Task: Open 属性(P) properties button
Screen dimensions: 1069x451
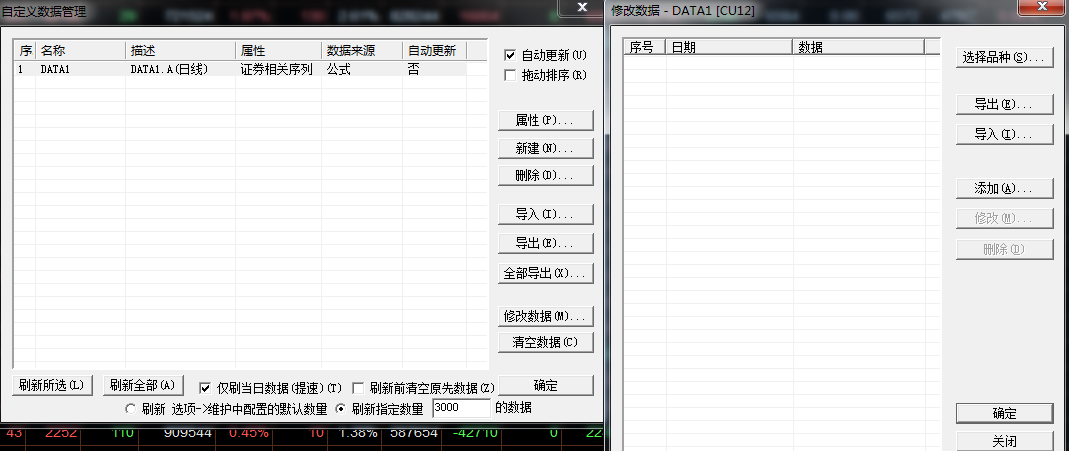Action: click(545, 120)
